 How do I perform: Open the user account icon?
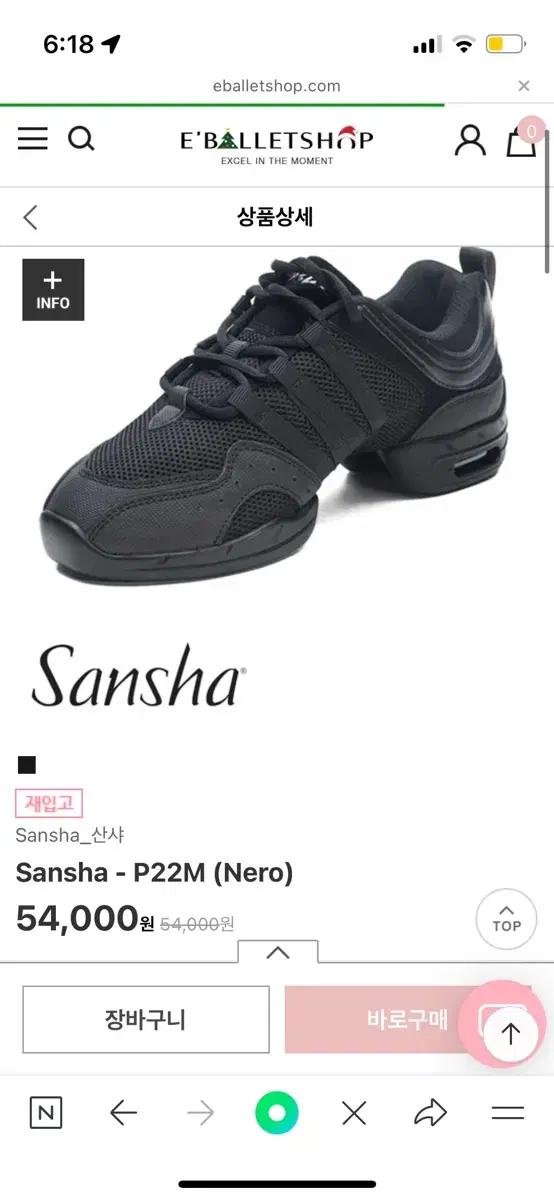tap(469, 140)
